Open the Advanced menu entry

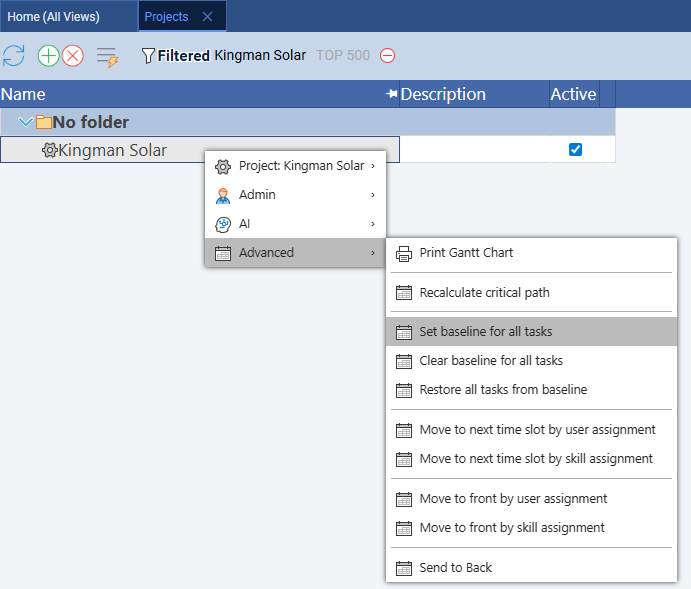pyautogui.click(x=295, y=253)
